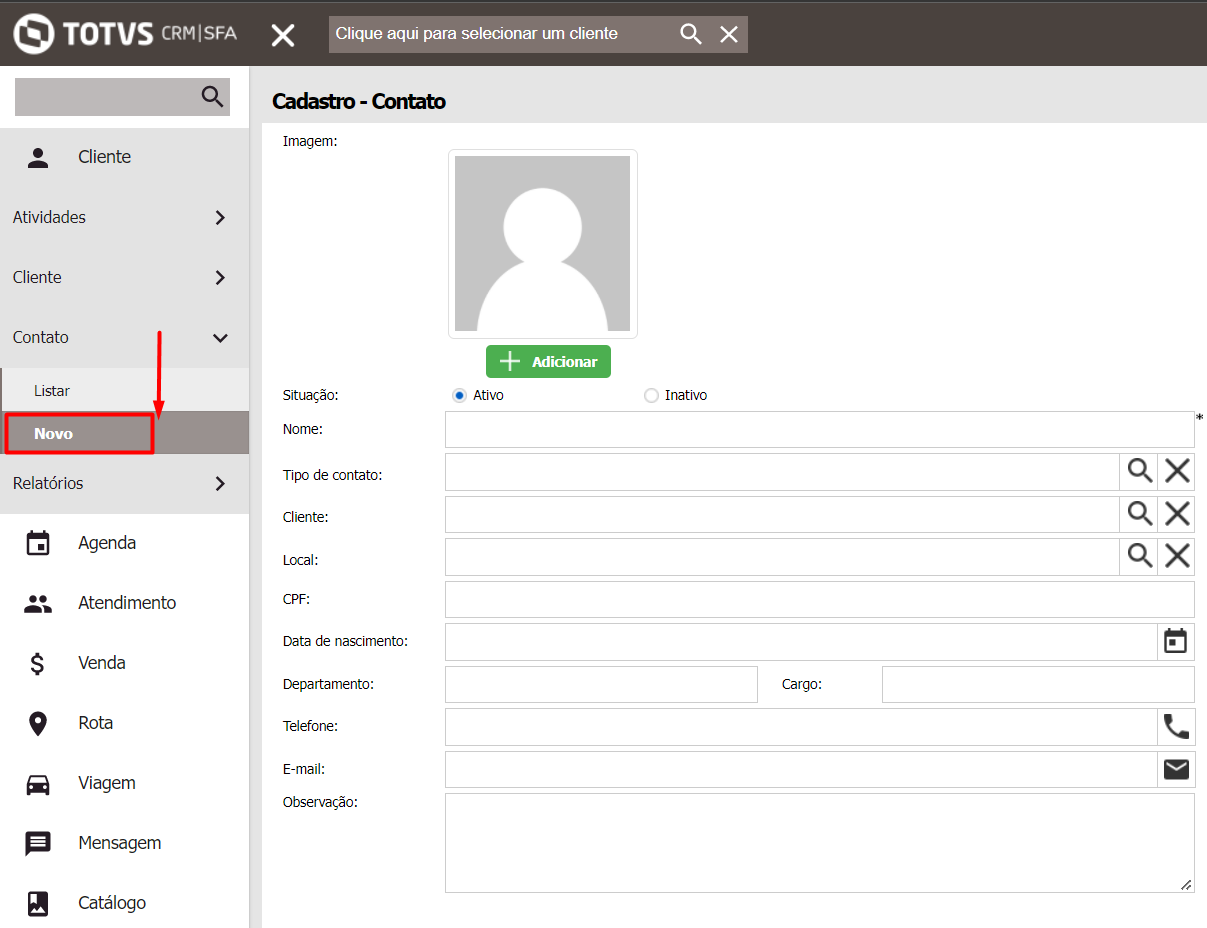
Task: Focus the Tipo de contato input
Action: [782, 472]
